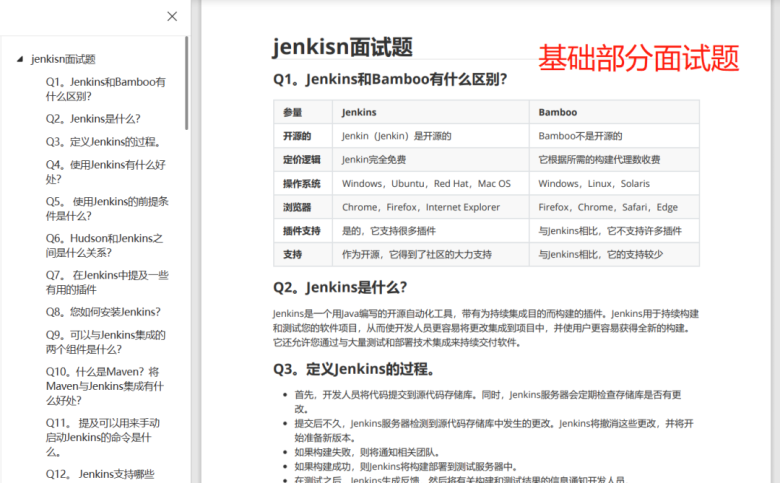This screenshot has width=780, height=483.
Task: Collapse the jenkisn面试题 outline root
Action: (x=20, y=59)
